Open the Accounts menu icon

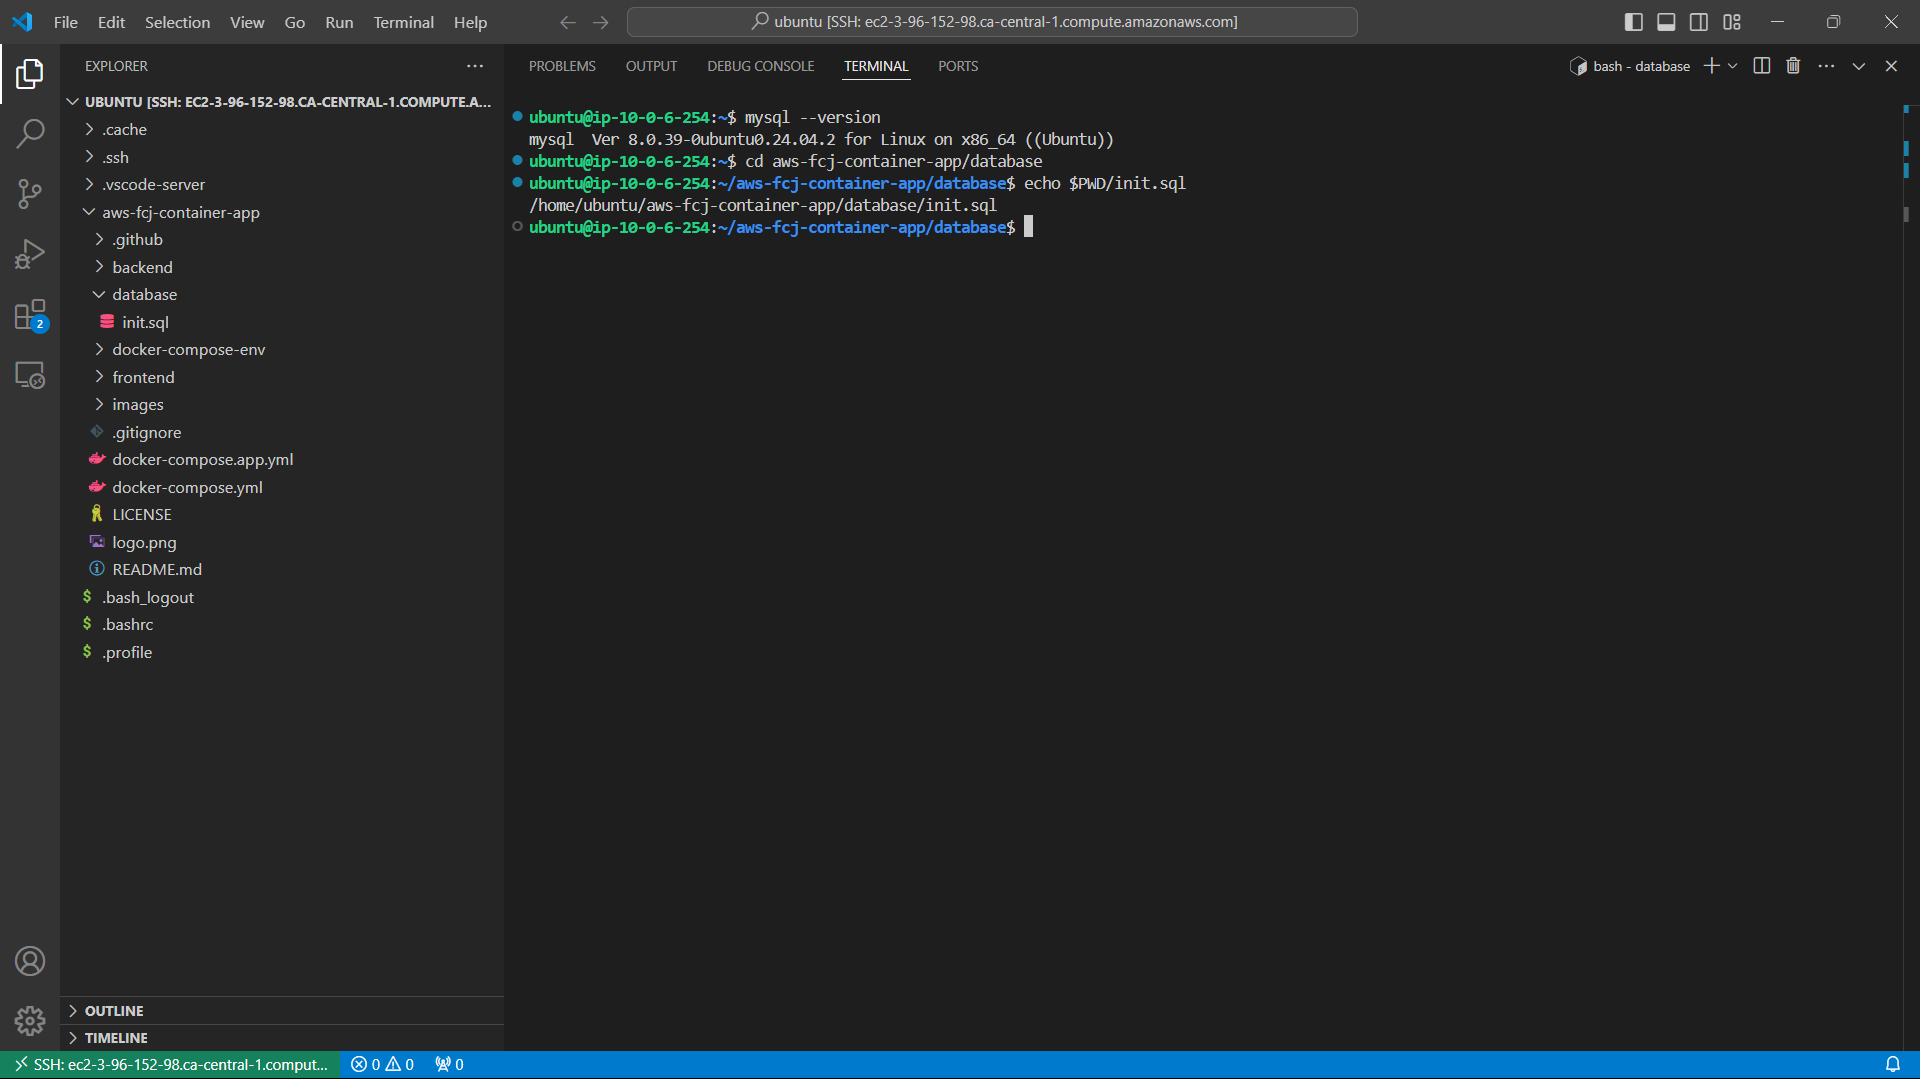pos(30,961)
